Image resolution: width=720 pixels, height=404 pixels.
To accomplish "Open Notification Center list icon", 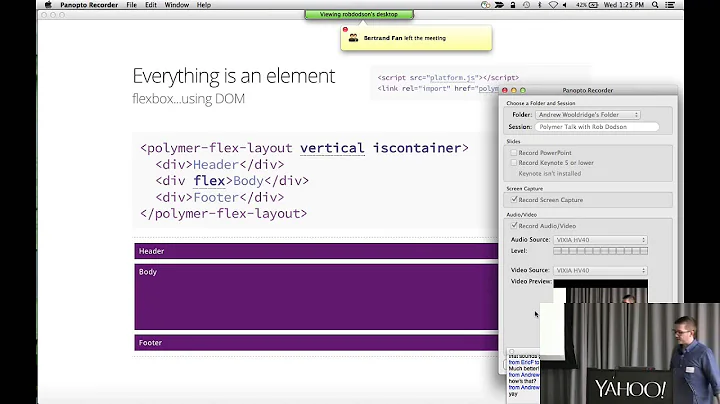I will (670, 5).
